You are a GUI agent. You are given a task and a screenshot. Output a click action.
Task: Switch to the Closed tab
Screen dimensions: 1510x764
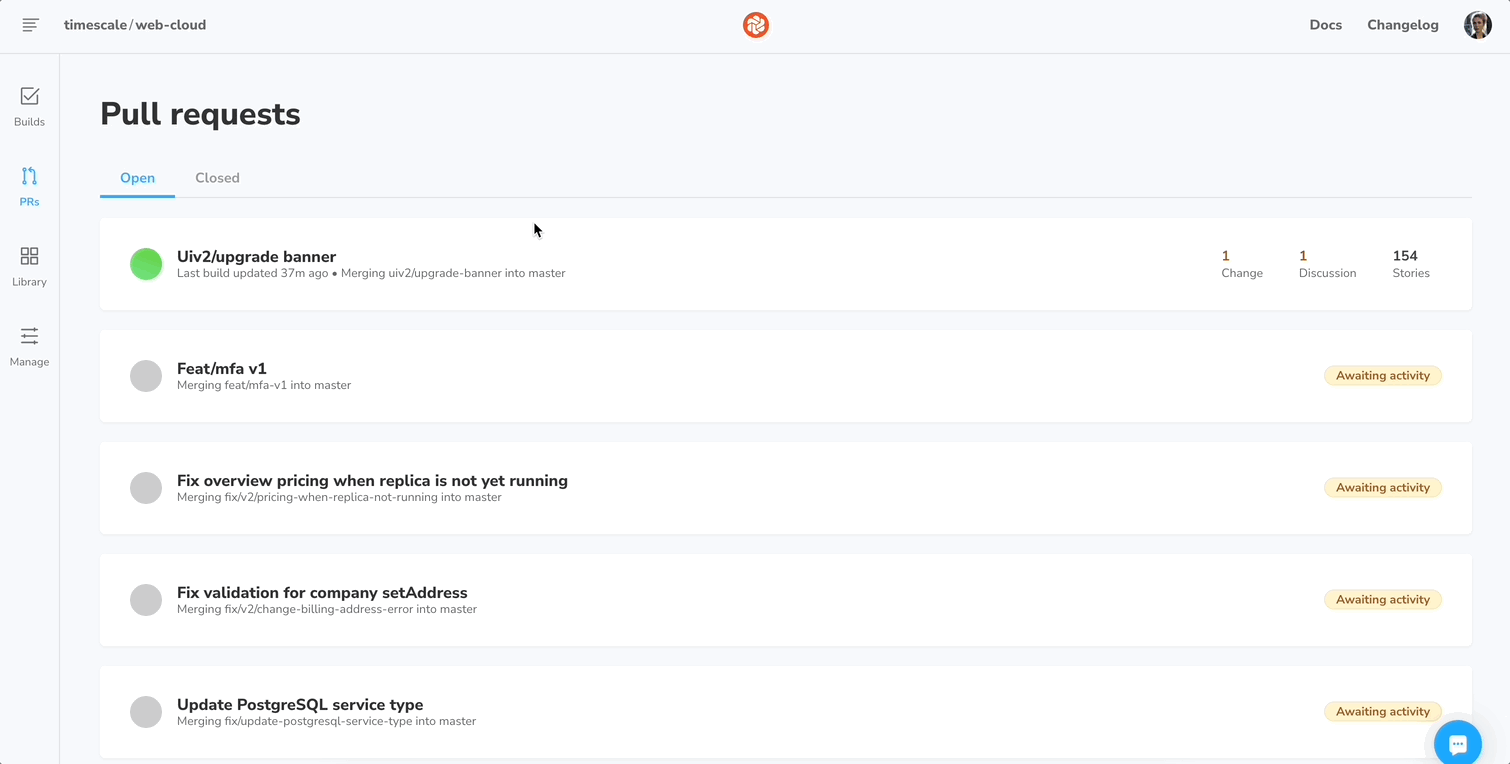point(217,178)
